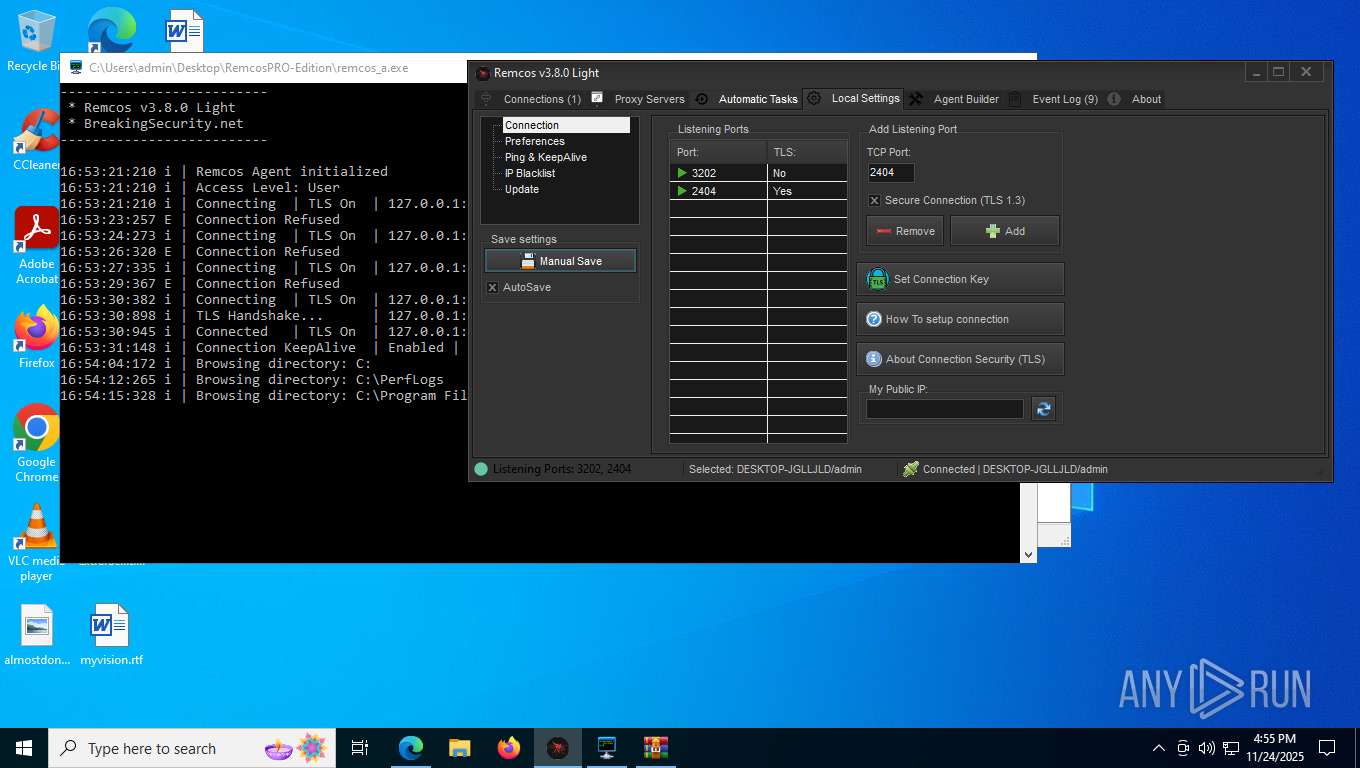Screen dimensions: 1360x768
Task: Click the TLS value 'No' cell
Action: point(807,173)
